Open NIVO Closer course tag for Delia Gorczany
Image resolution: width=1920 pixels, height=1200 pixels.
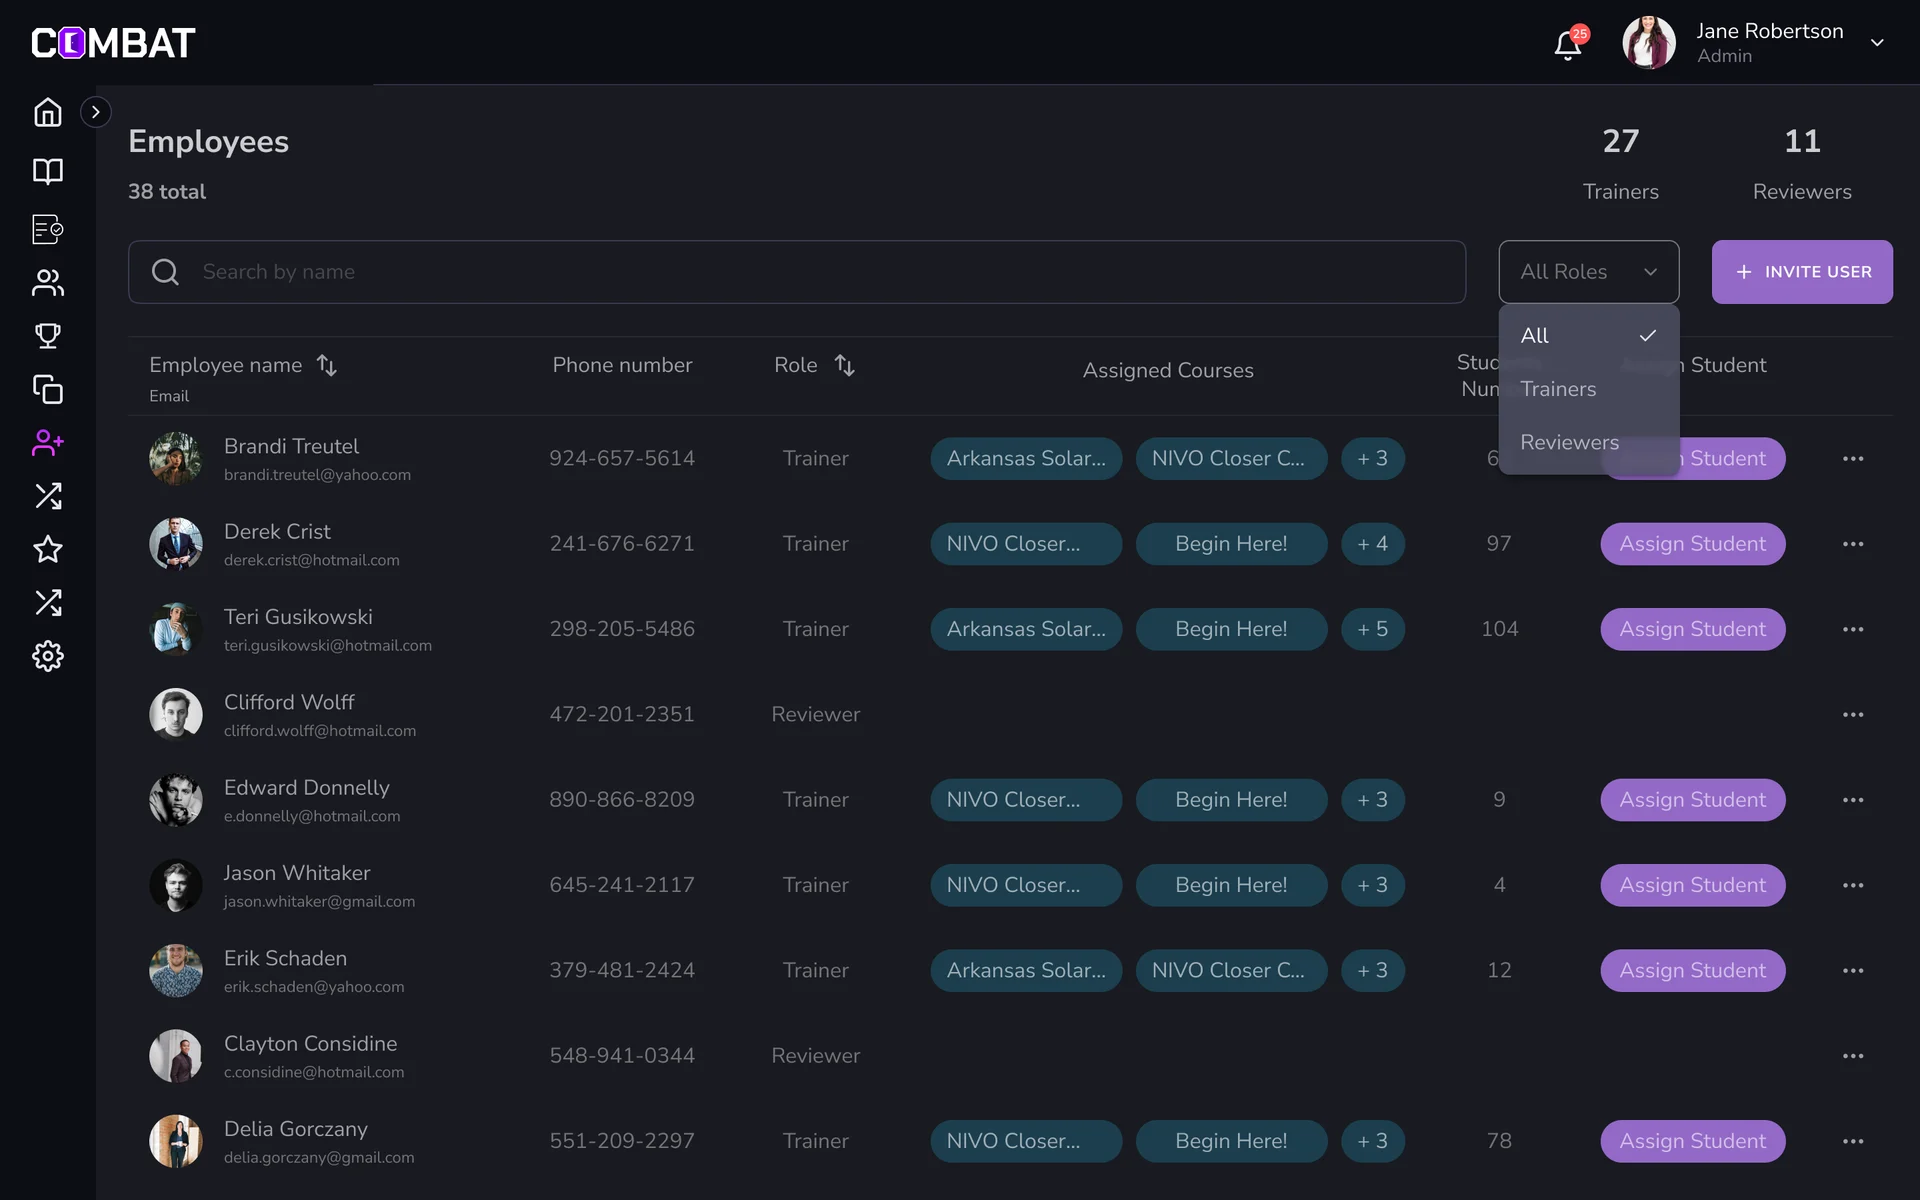pos(1026,1141)
